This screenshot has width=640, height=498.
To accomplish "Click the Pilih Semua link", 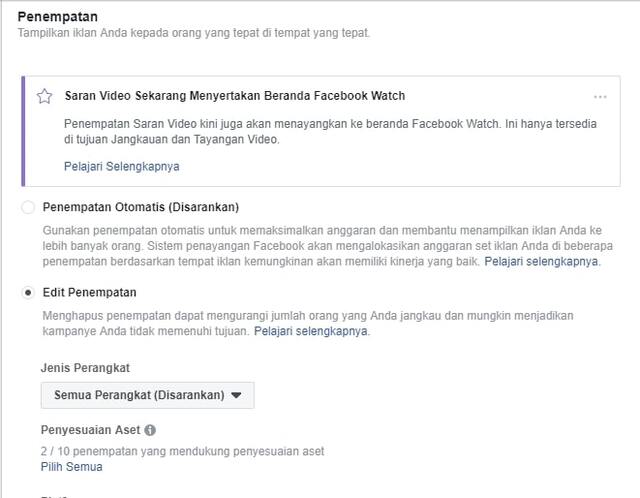I will (71, 467).
